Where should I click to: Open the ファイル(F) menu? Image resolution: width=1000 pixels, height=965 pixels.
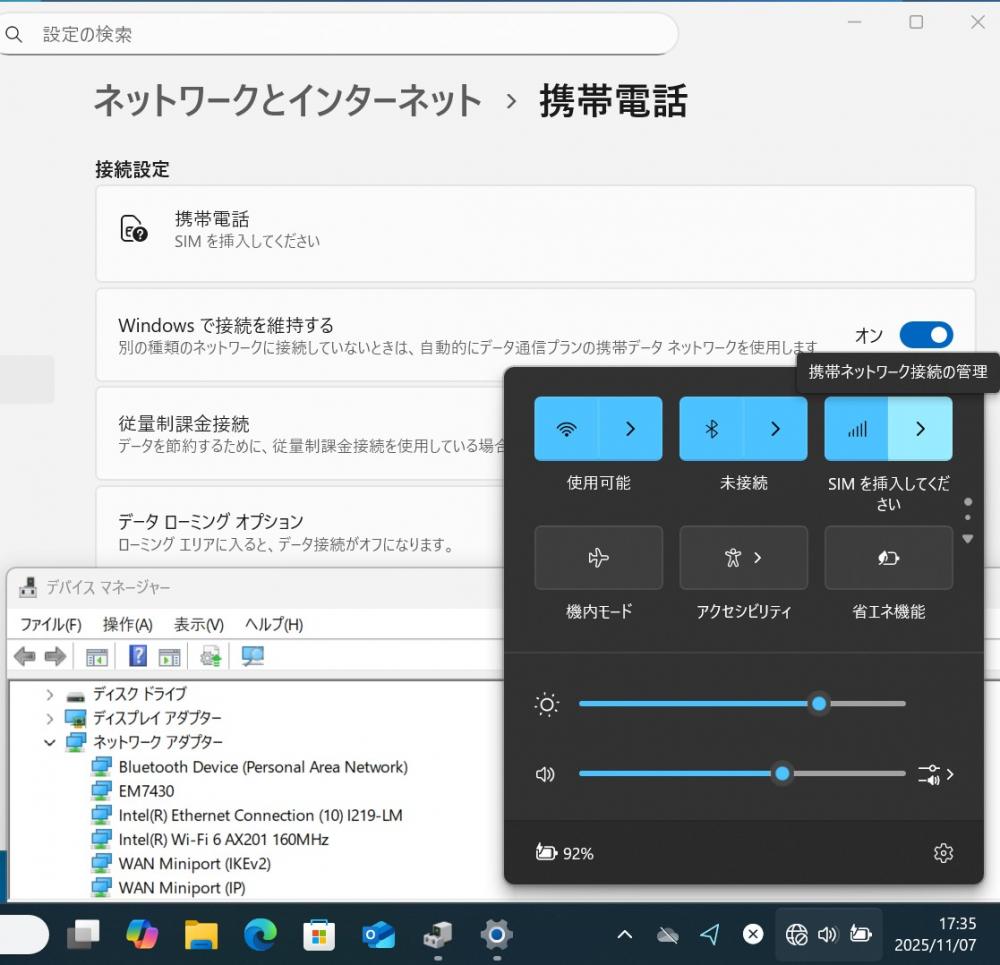[50, 625]
